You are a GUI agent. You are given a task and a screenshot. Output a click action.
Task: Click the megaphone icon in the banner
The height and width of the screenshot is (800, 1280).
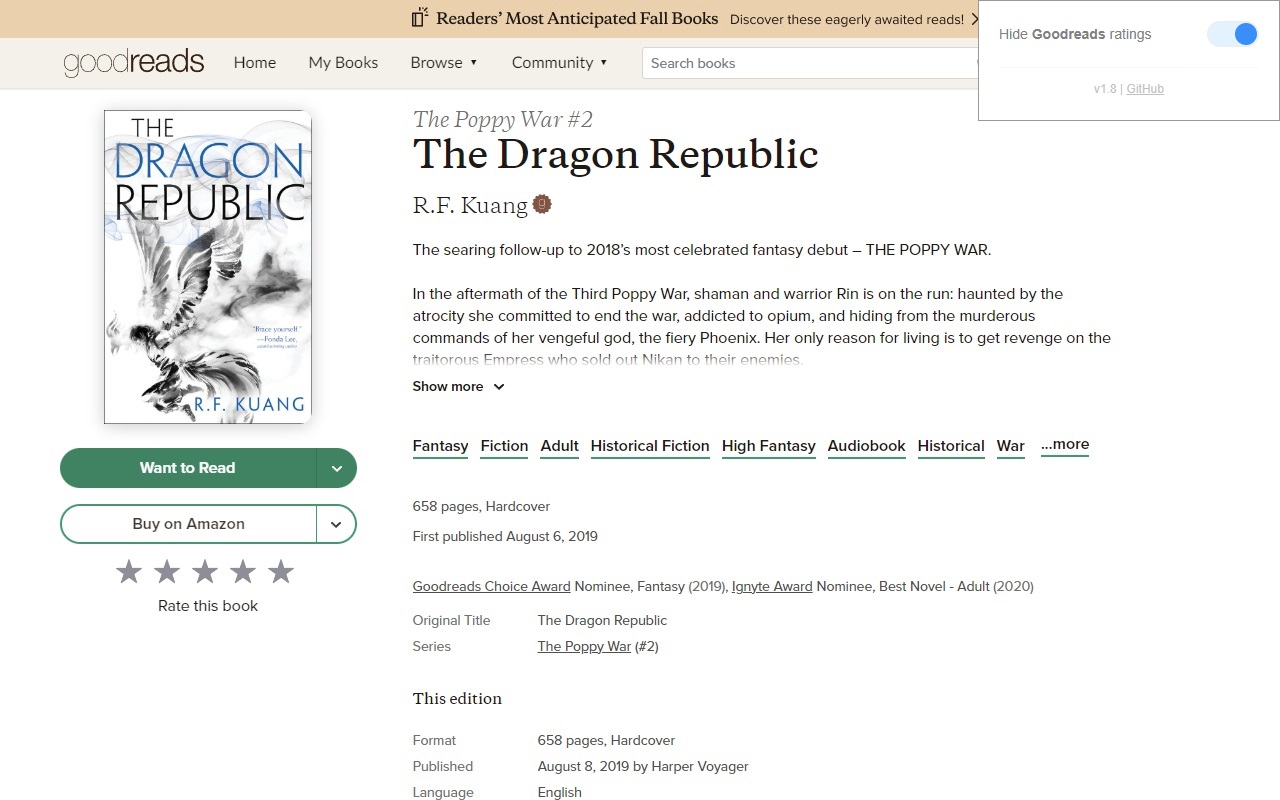(x=417, y=18)
